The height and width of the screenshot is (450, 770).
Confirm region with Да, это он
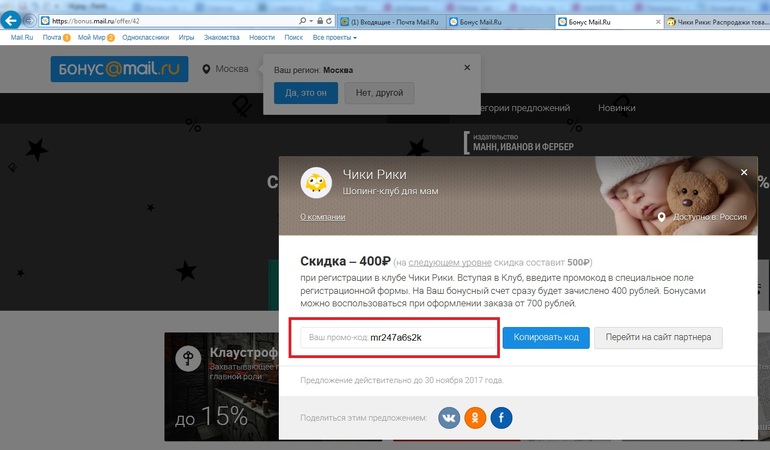(305, 94)
